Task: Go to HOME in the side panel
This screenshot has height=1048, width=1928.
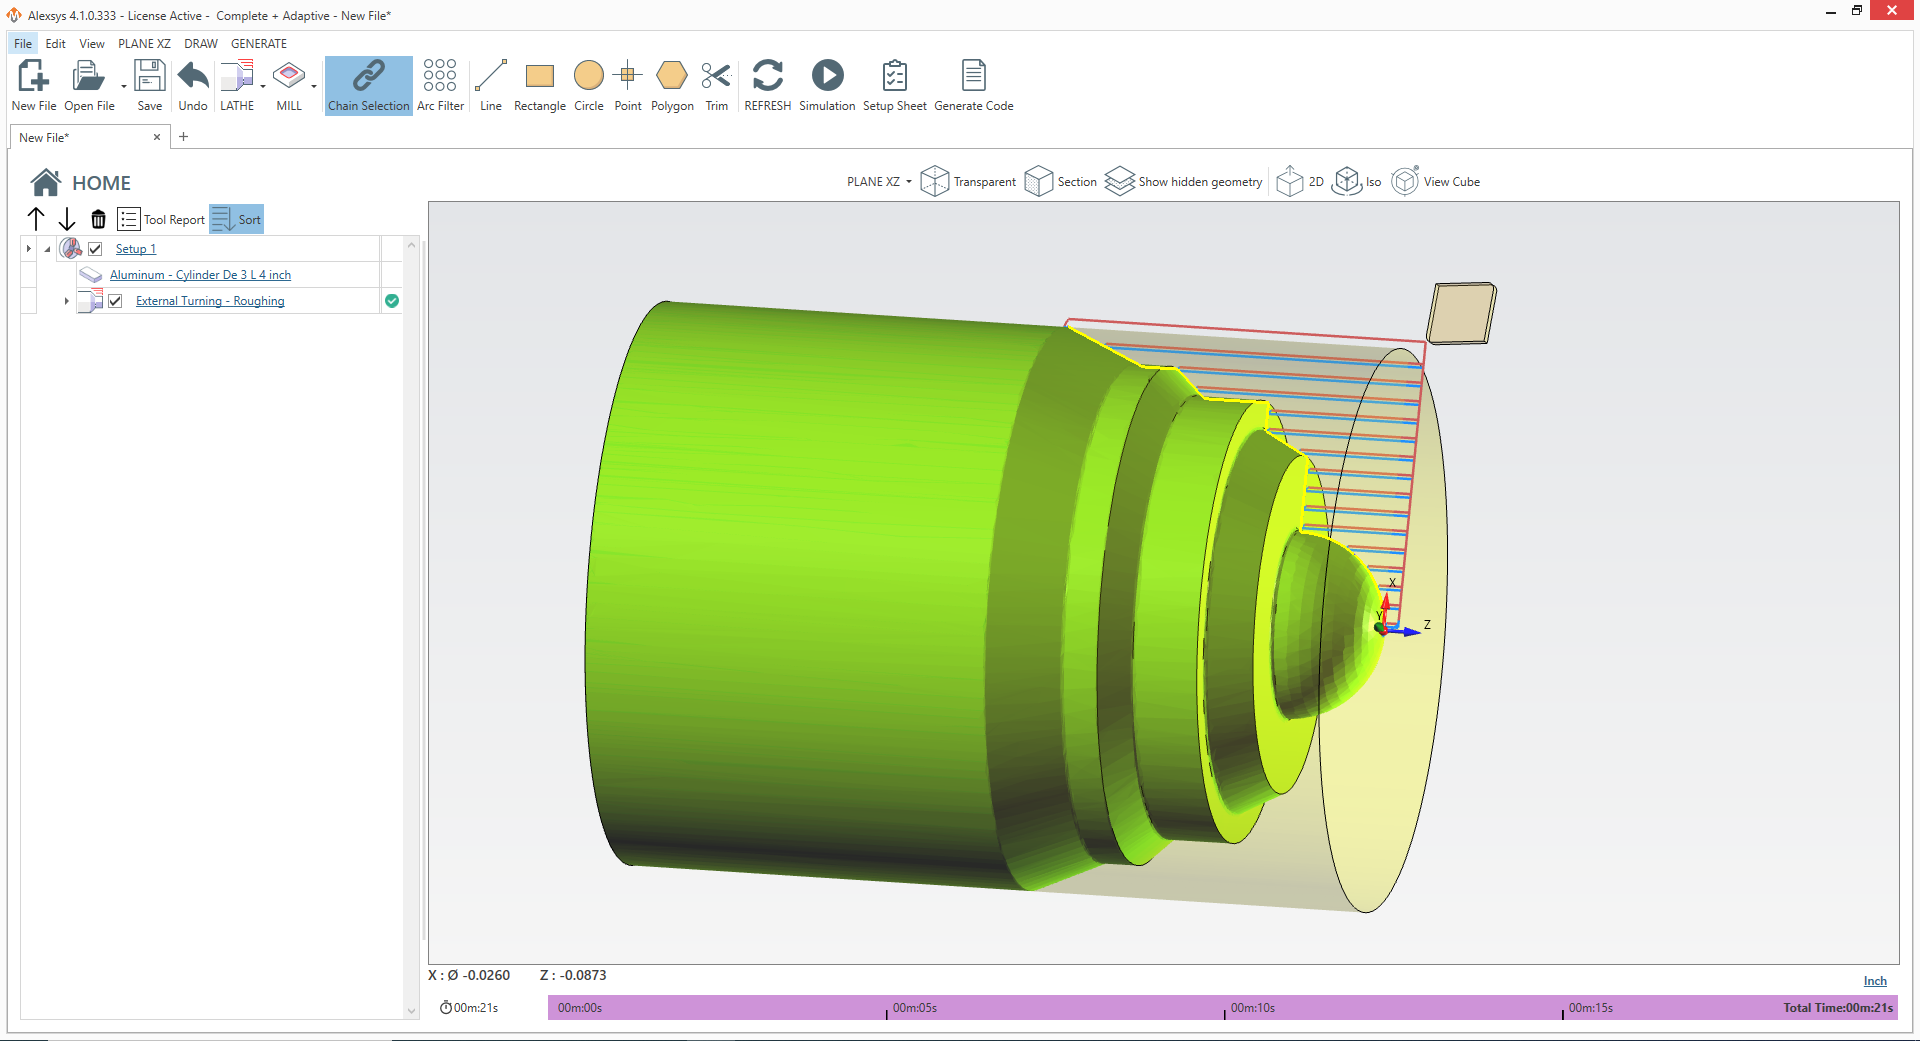Action: pyautogui.click(x=81, y=183)
